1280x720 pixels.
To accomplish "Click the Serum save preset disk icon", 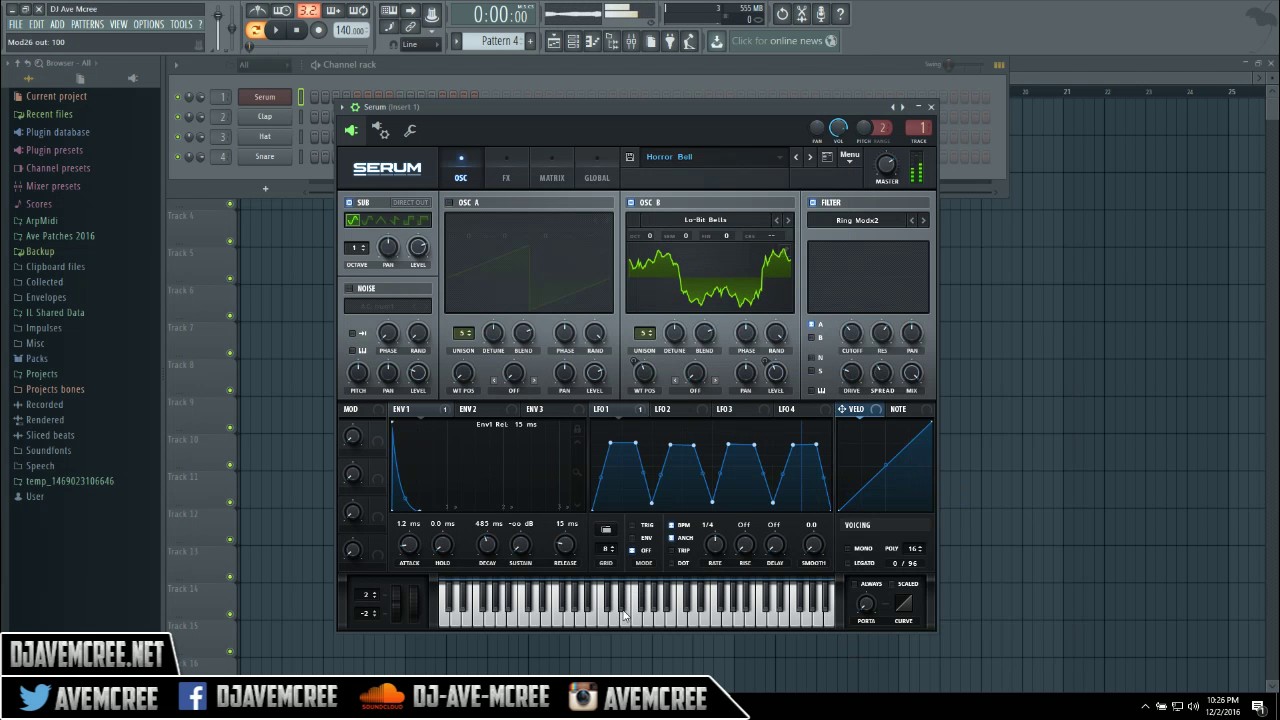I will pyautogui.click(x=629, y=157).
